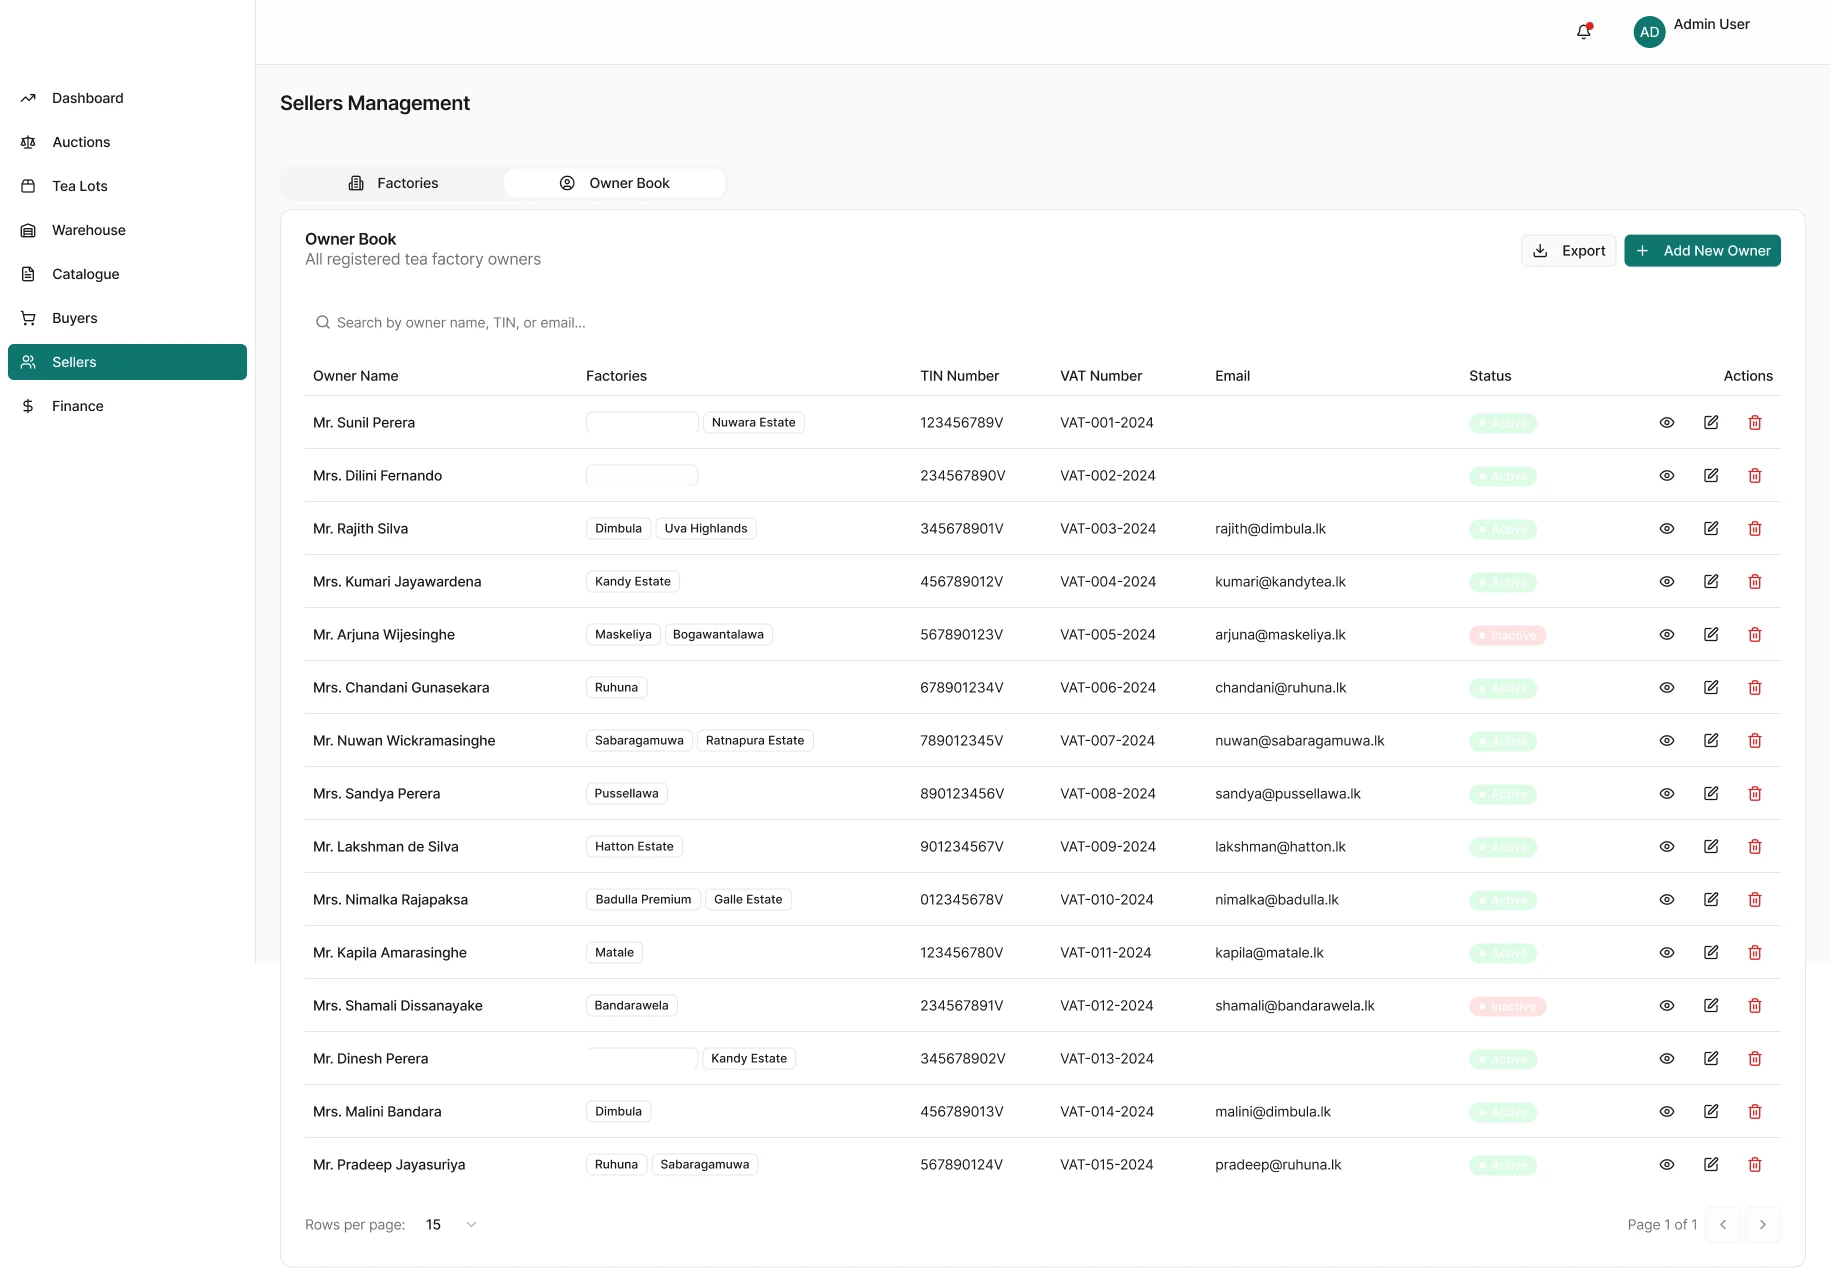Viewport: 1830px width, 1268px height.
Task: Select the Owner Book tab
Action: coord(614,183)
